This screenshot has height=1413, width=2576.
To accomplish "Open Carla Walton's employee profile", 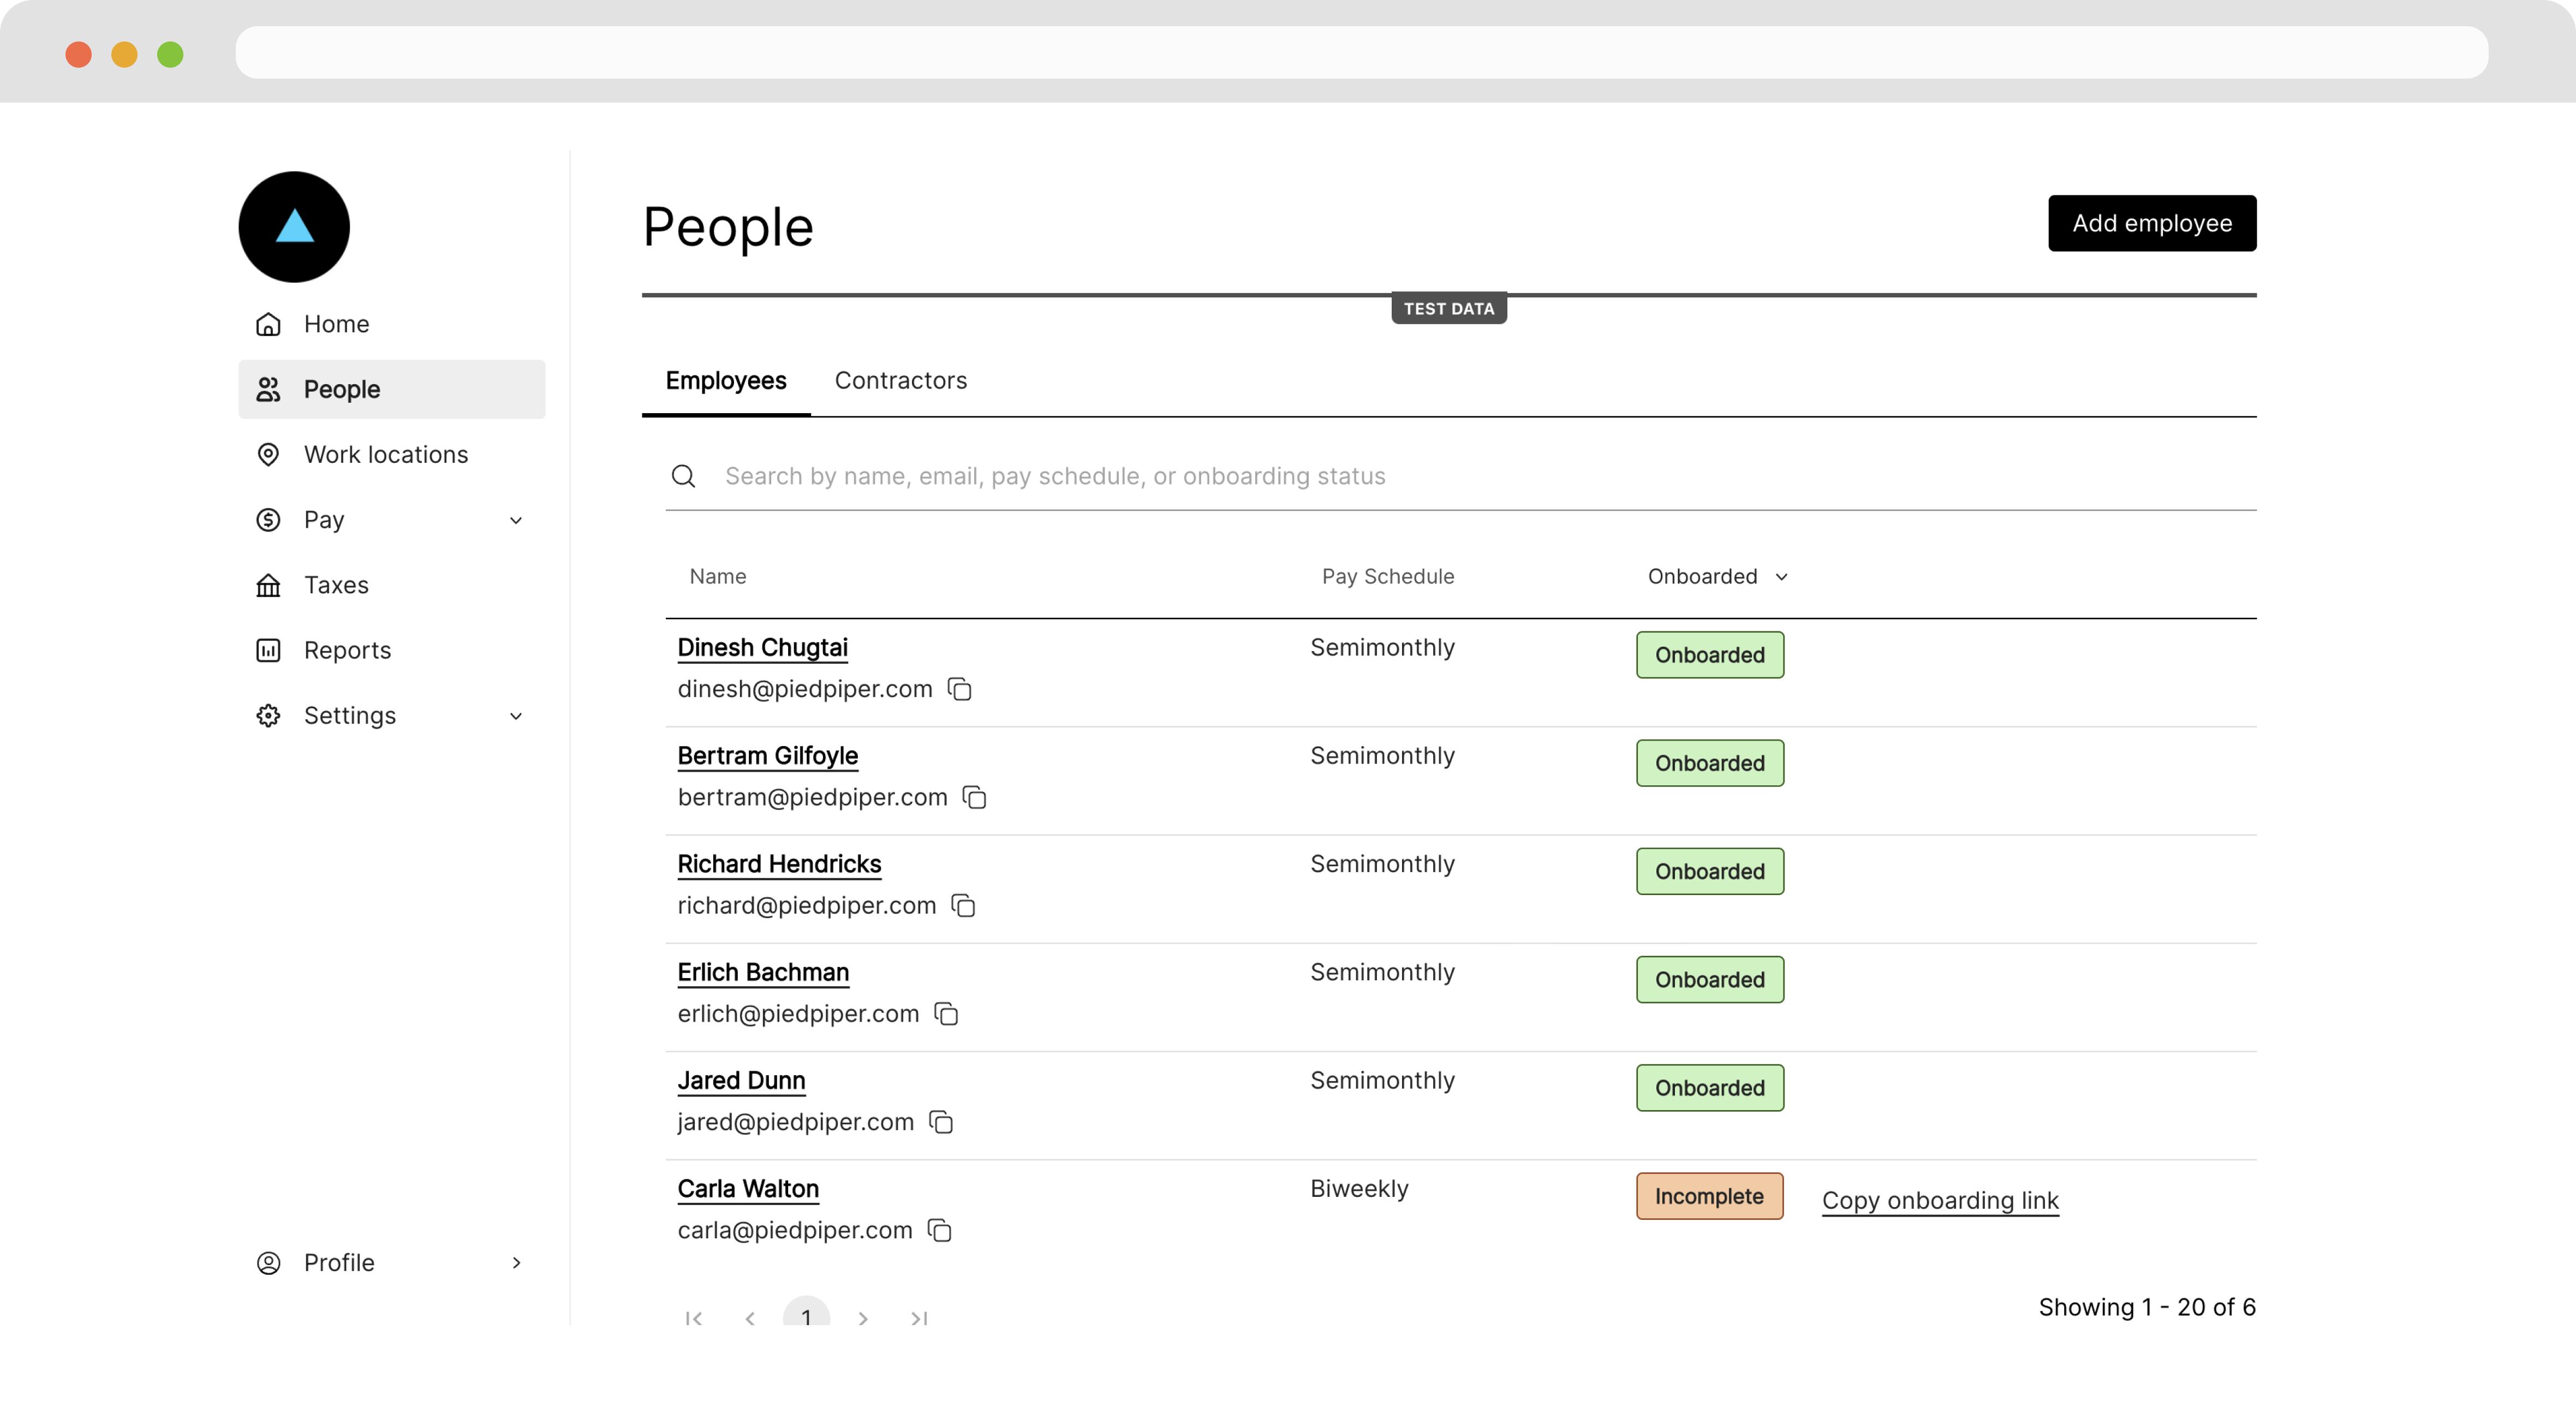I will click(x=748, y=1188).
